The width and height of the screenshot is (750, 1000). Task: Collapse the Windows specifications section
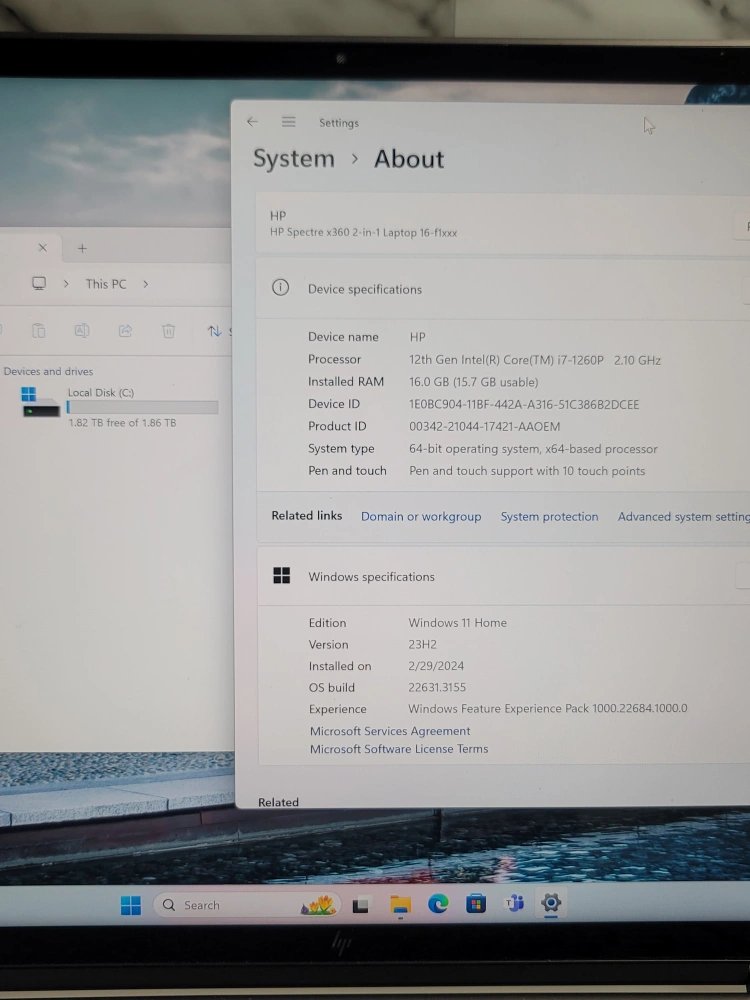click(742, 577)
